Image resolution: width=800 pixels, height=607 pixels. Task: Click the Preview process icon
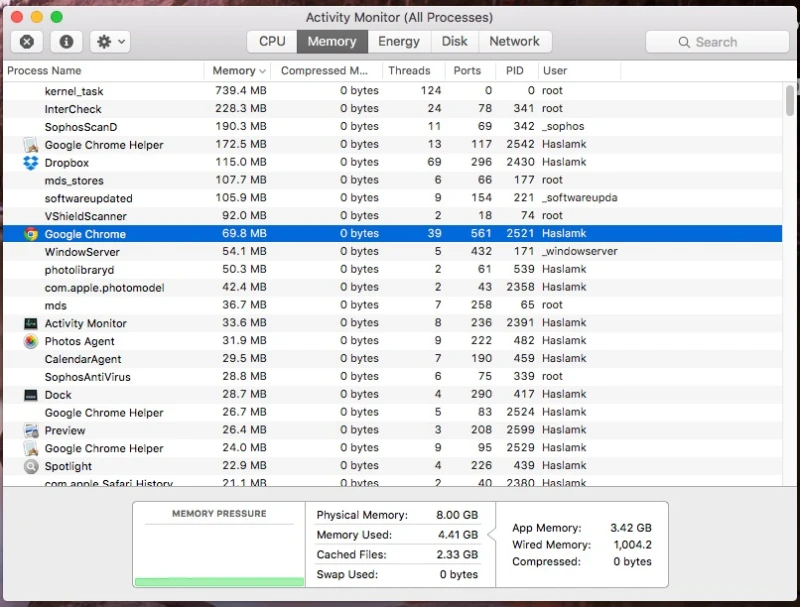(31, 431)
